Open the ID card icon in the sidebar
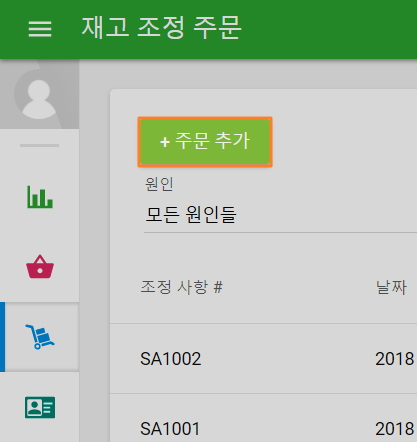This screenshot has height=442, width=417. [40, 407]
